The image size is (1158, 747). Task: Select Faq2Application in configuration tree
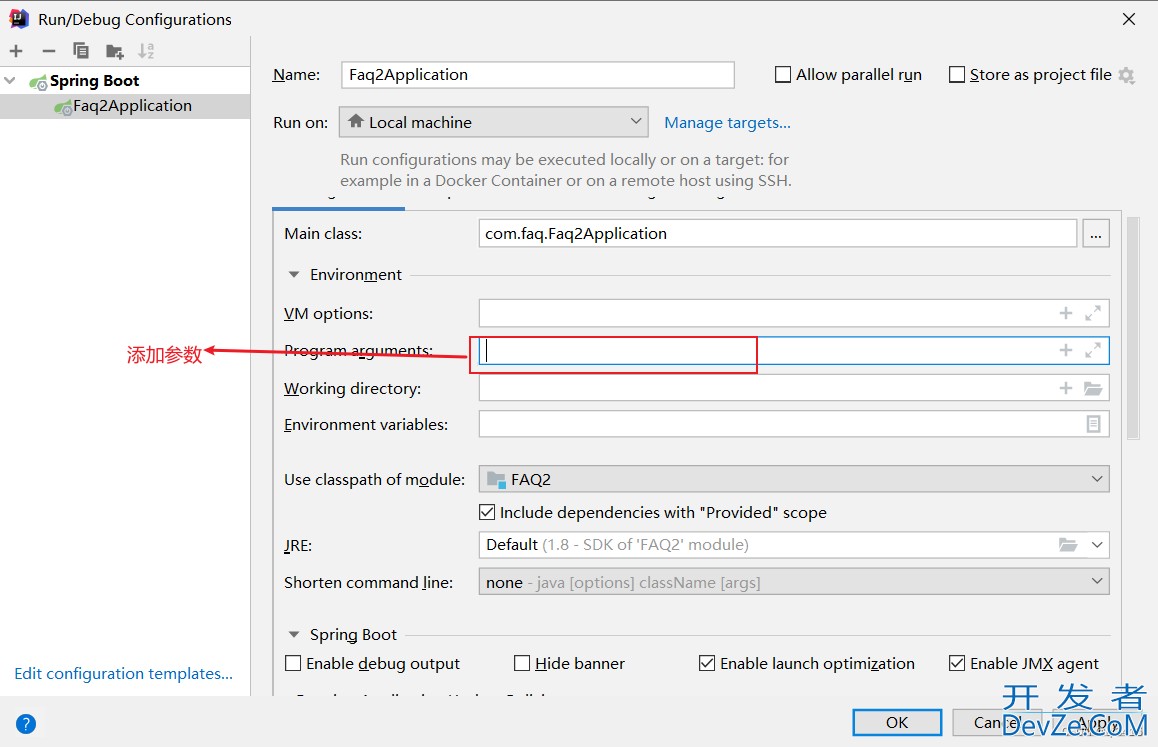tap(125, 106)
